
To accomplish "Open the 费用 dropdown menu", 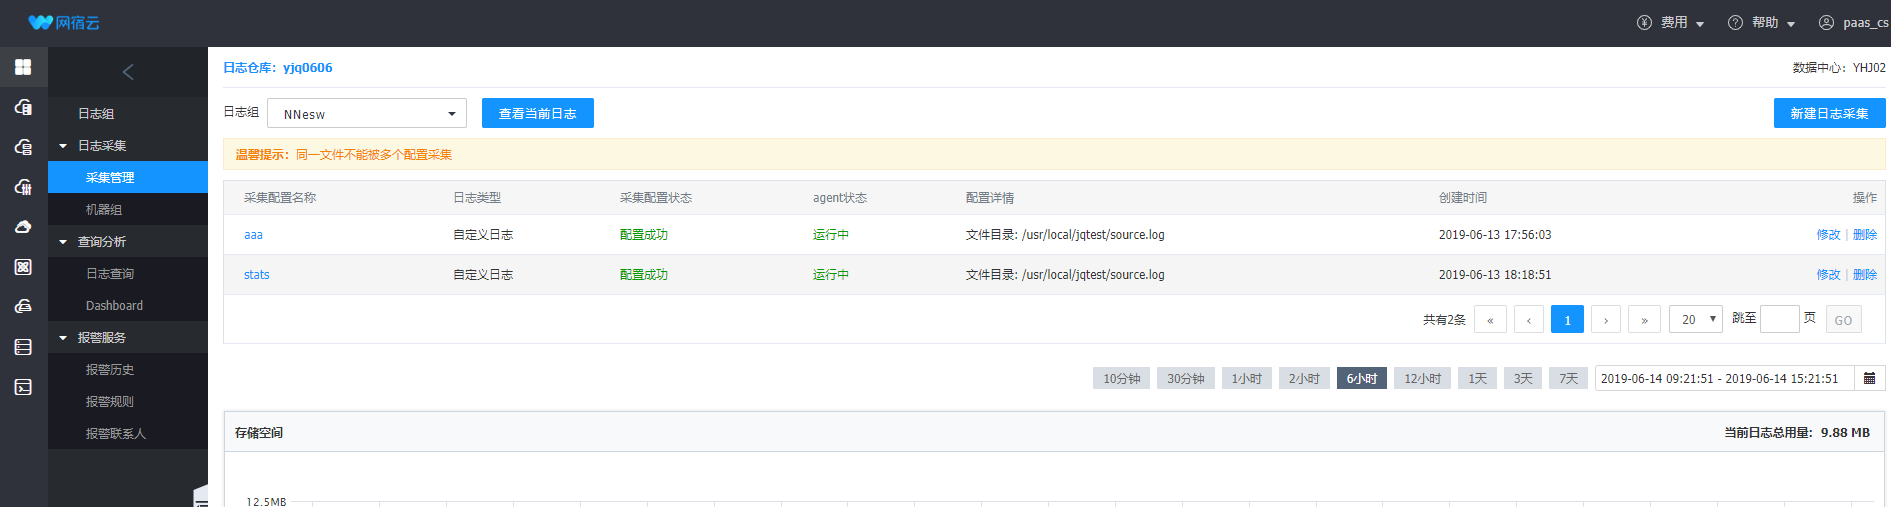I will [x=1683, y=22].
